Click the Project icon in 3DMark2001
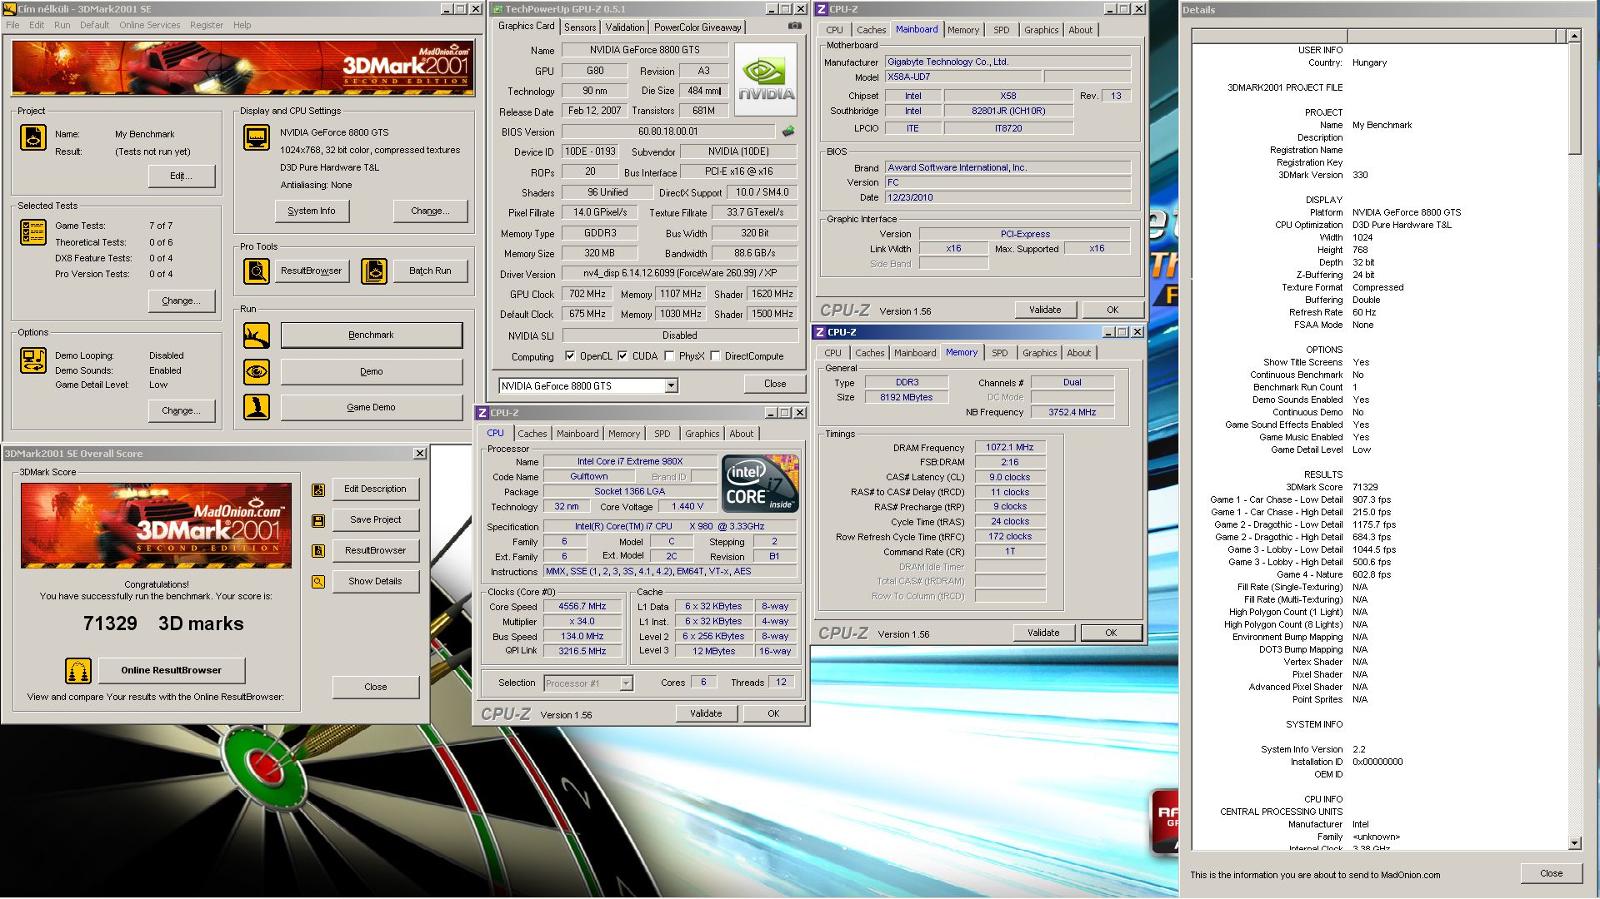 point(33,138)
